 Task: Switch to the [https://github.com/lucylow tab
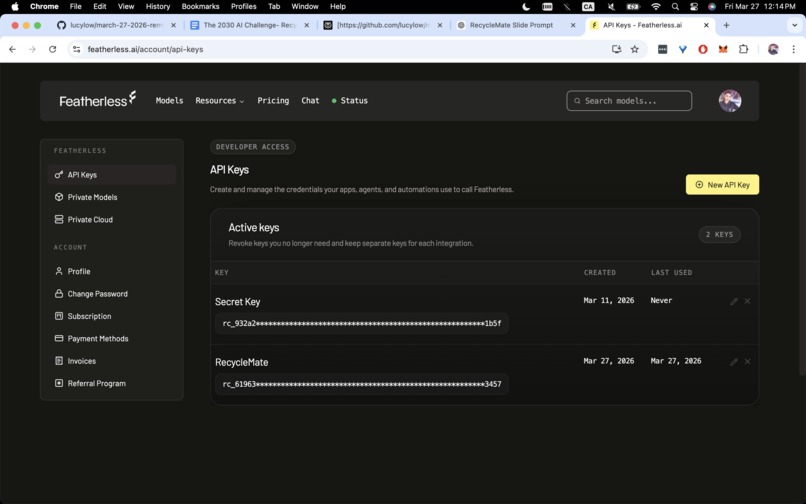383,25
